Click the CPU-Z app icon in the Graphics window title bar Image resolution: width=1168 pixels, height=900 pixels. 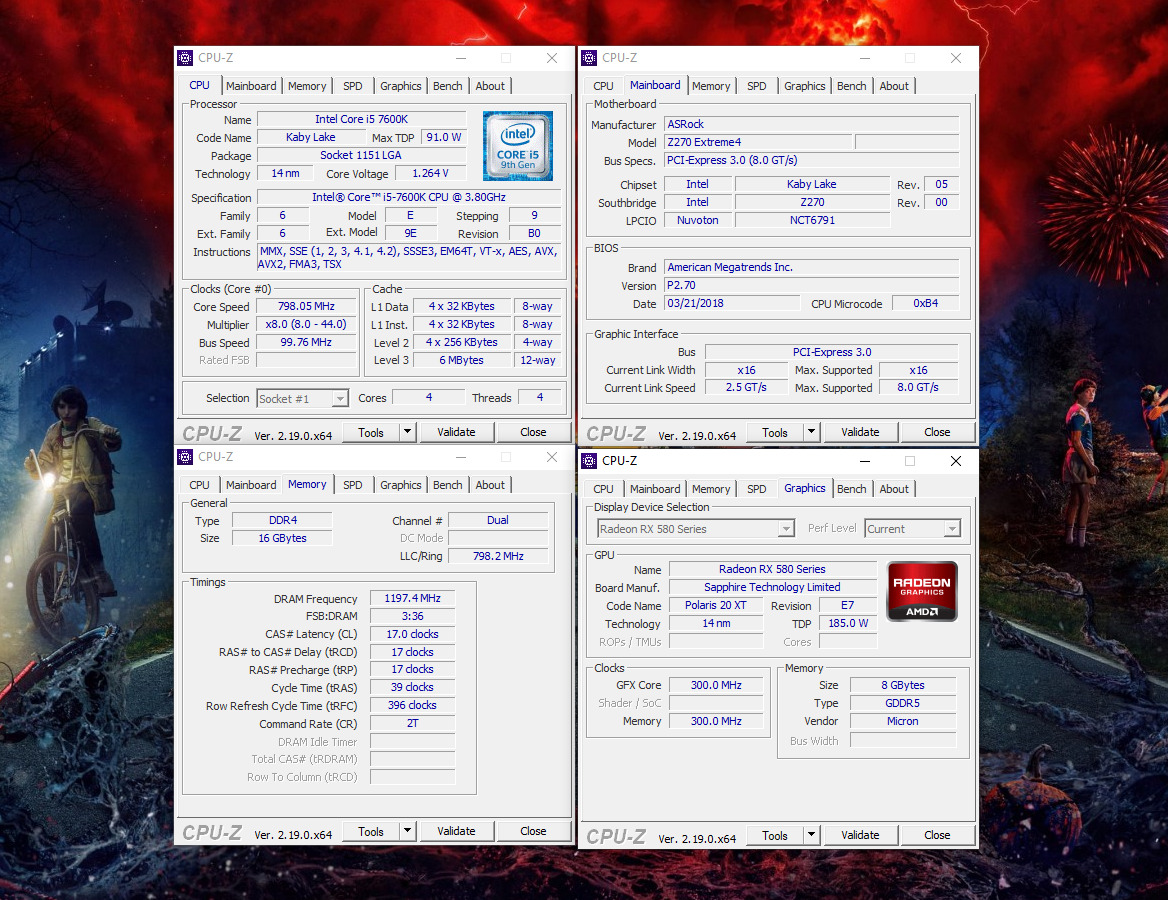coord(589,461)
